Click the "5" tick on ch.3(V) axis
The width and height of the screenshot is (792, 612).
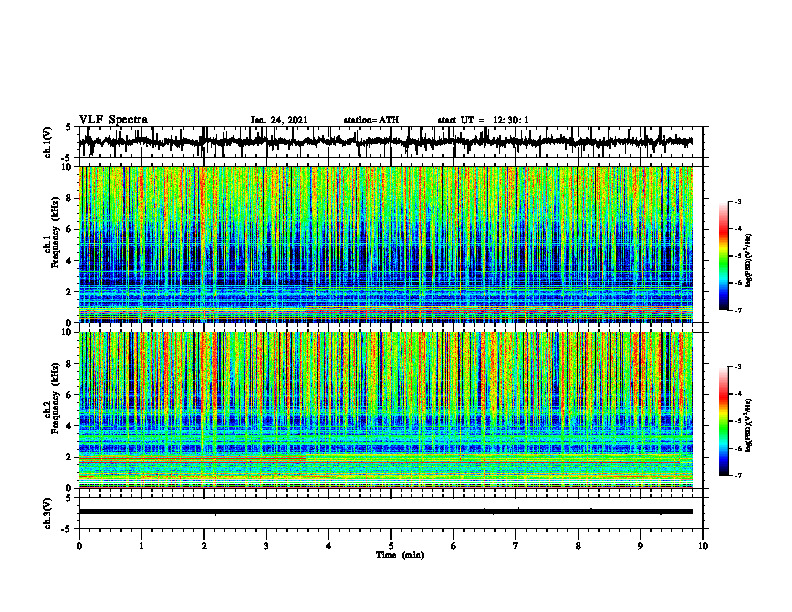pos(68,498)
